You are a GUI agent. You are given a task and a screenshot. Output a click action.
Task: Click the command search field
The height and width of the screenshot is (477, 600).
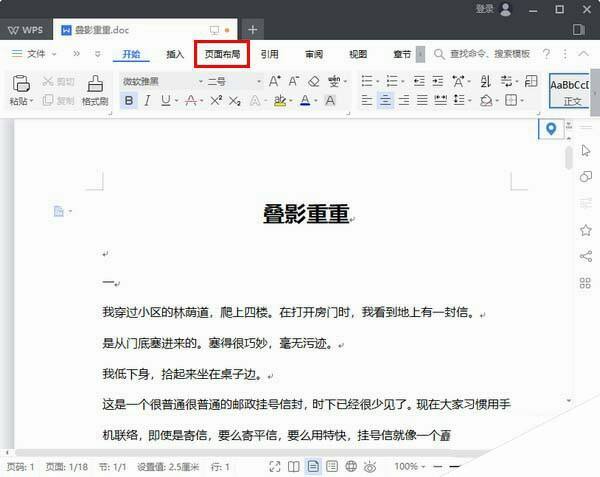(483, 54)
